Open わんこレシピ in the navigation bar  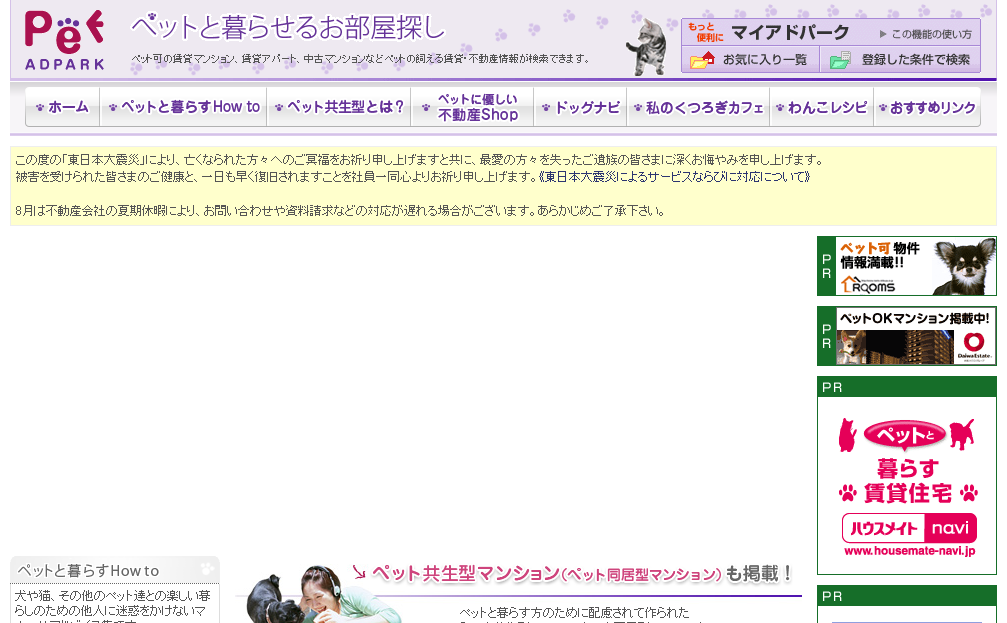coord(821,107)
